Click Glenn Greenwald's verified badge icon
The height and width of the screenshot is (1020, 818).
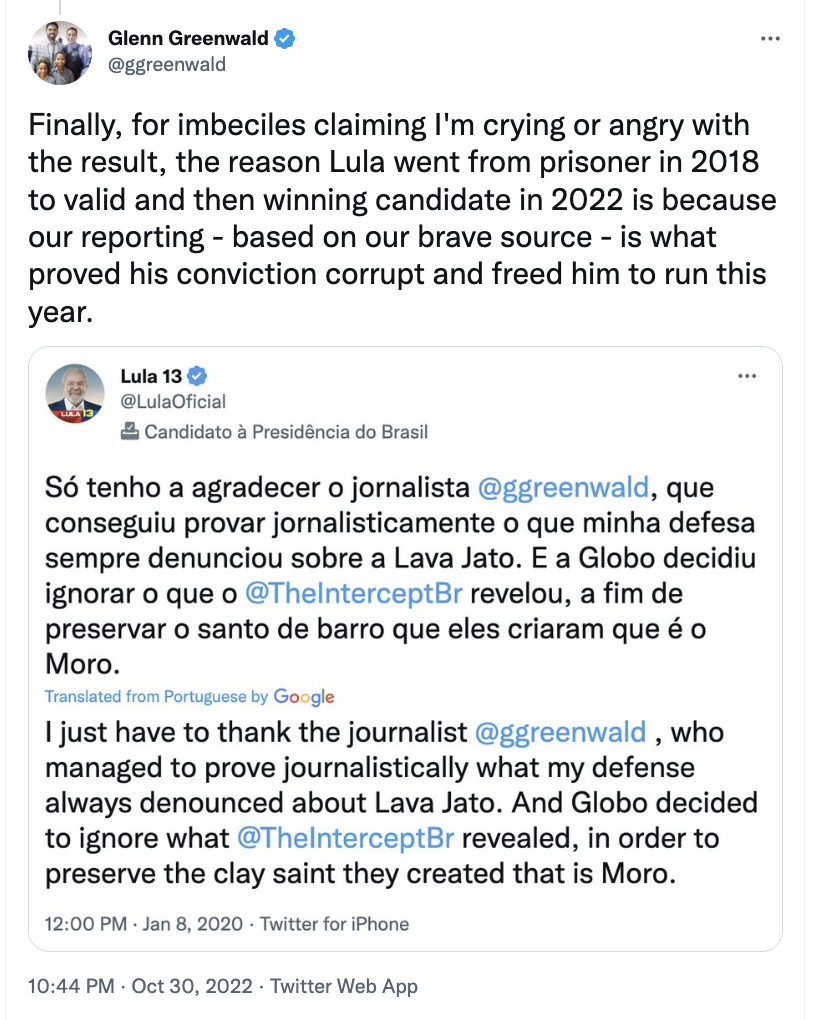(284, 38)
